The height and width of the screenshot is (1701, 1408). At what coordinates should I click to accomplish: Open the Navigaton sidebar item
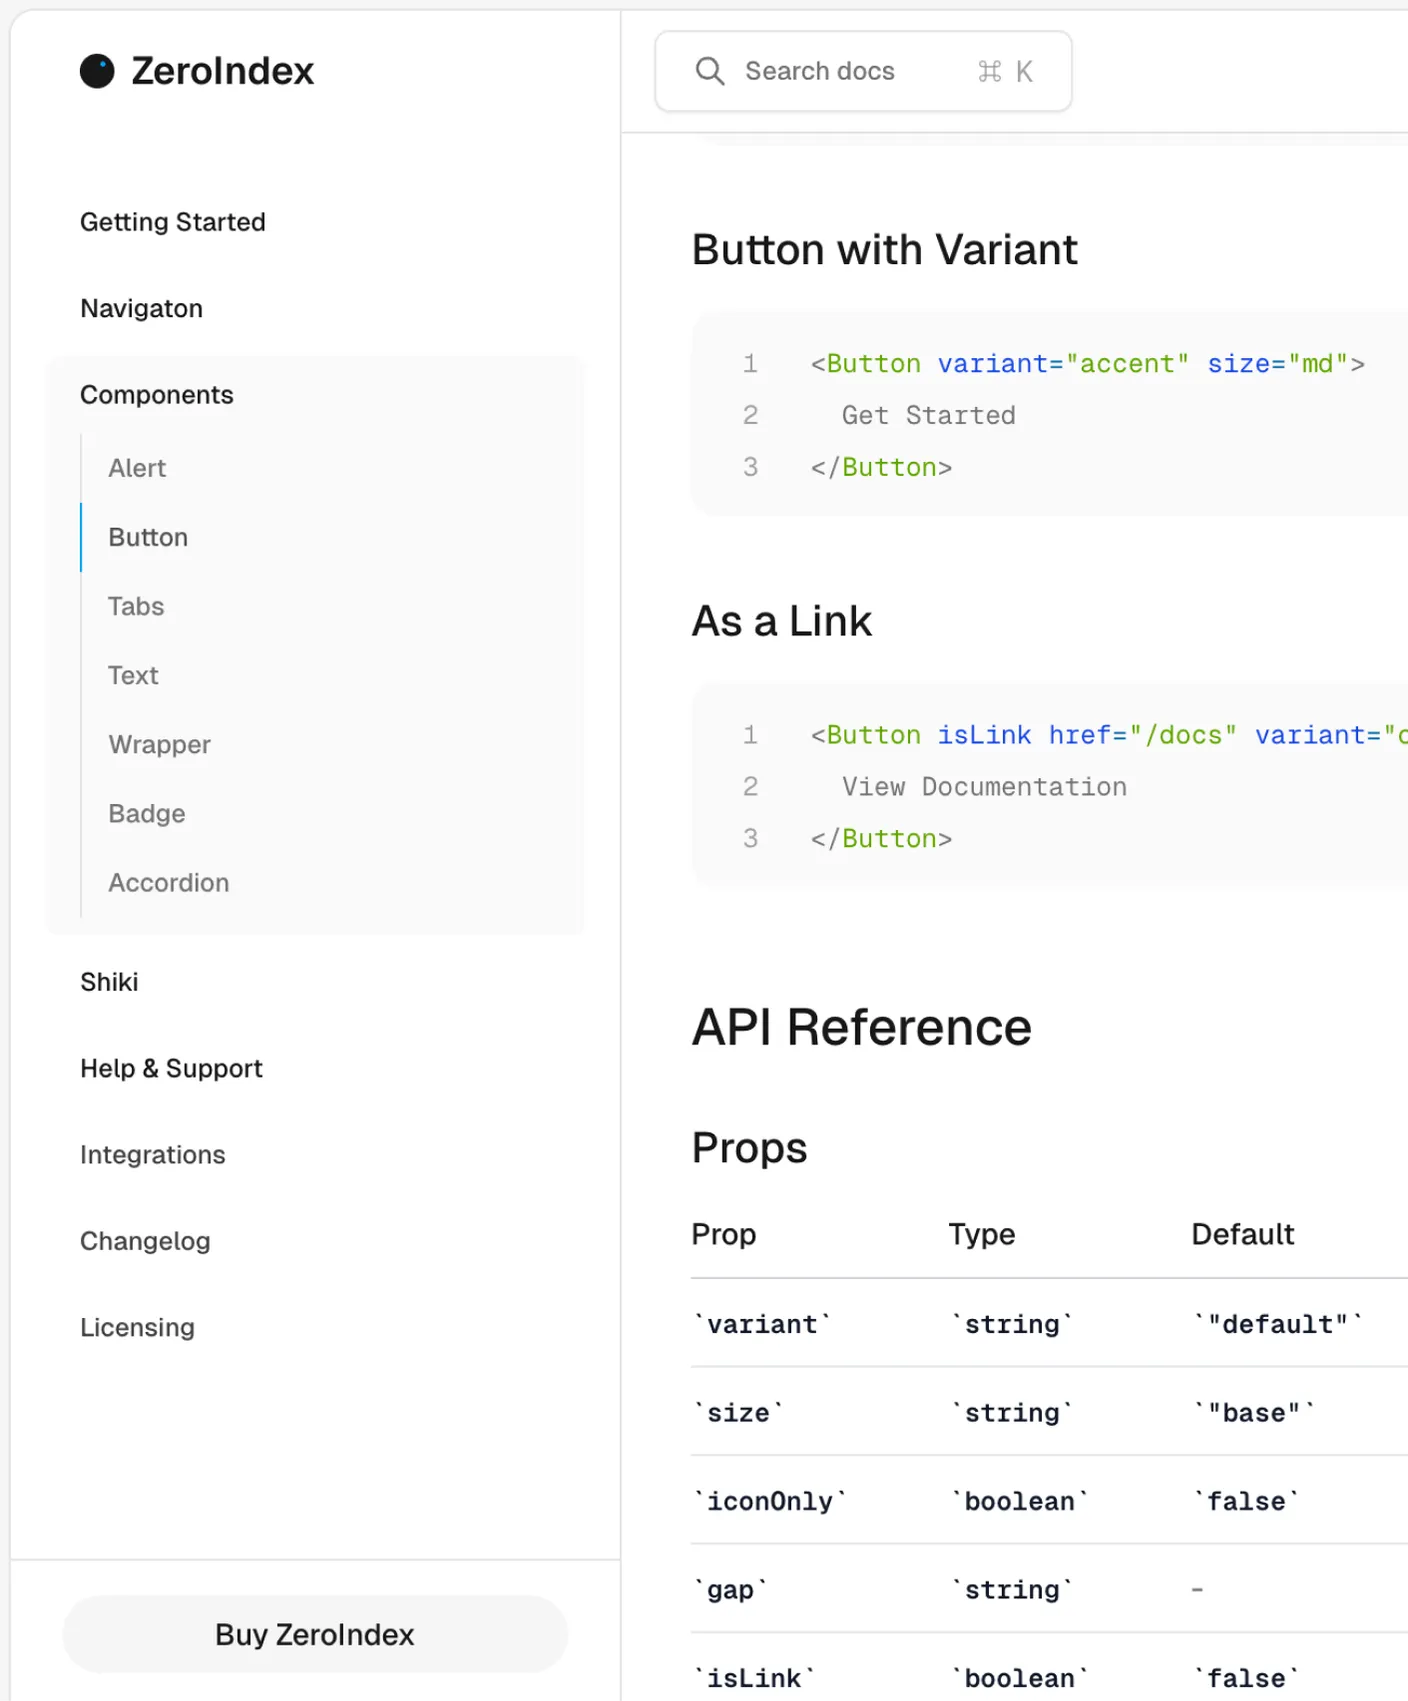(141, 309)
